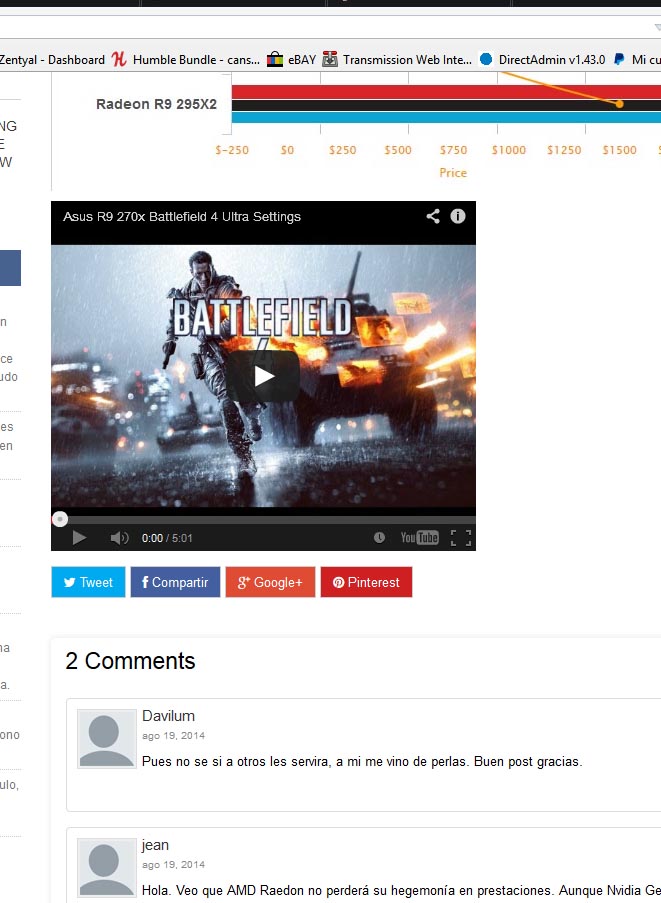Click the Price axis label
The height and width of the screenshot is (903, 661).
(x=453, y=173)
